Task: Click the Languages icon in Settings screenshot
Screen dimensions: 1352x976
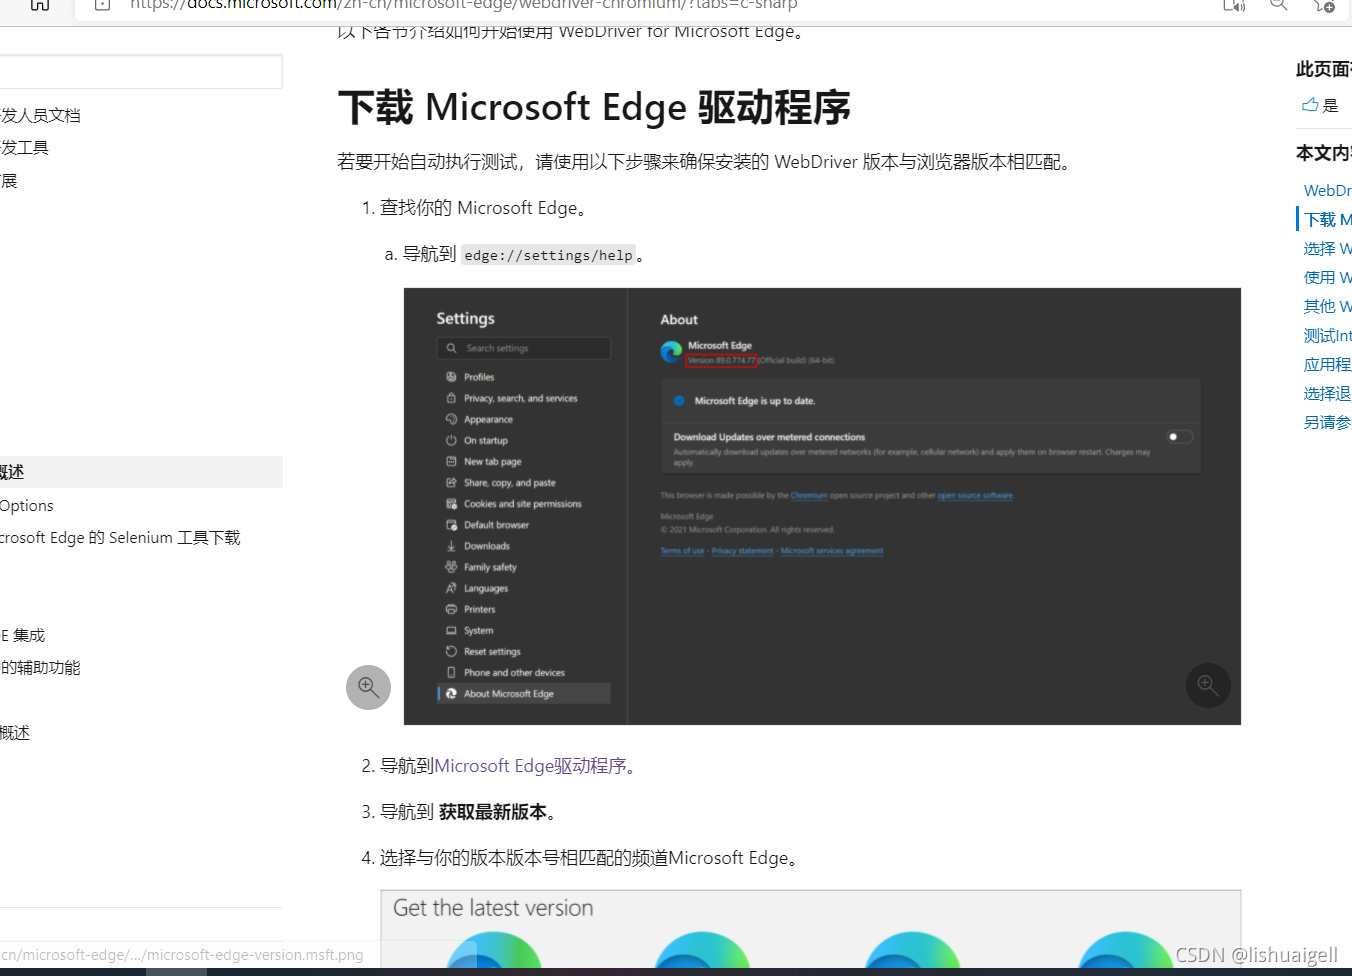Action: click(451, 588)
